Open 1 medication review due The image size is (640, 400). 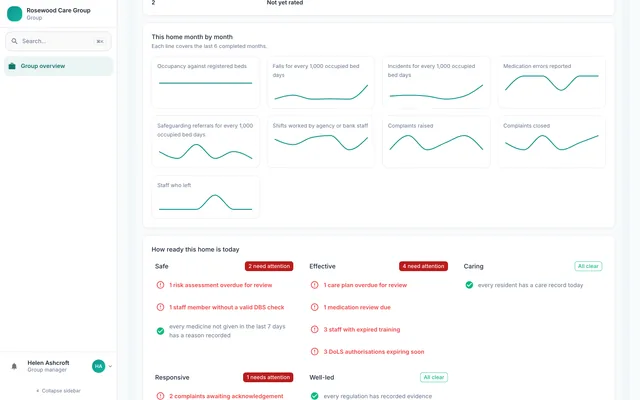pyautogui.click(x=357, y=307)
